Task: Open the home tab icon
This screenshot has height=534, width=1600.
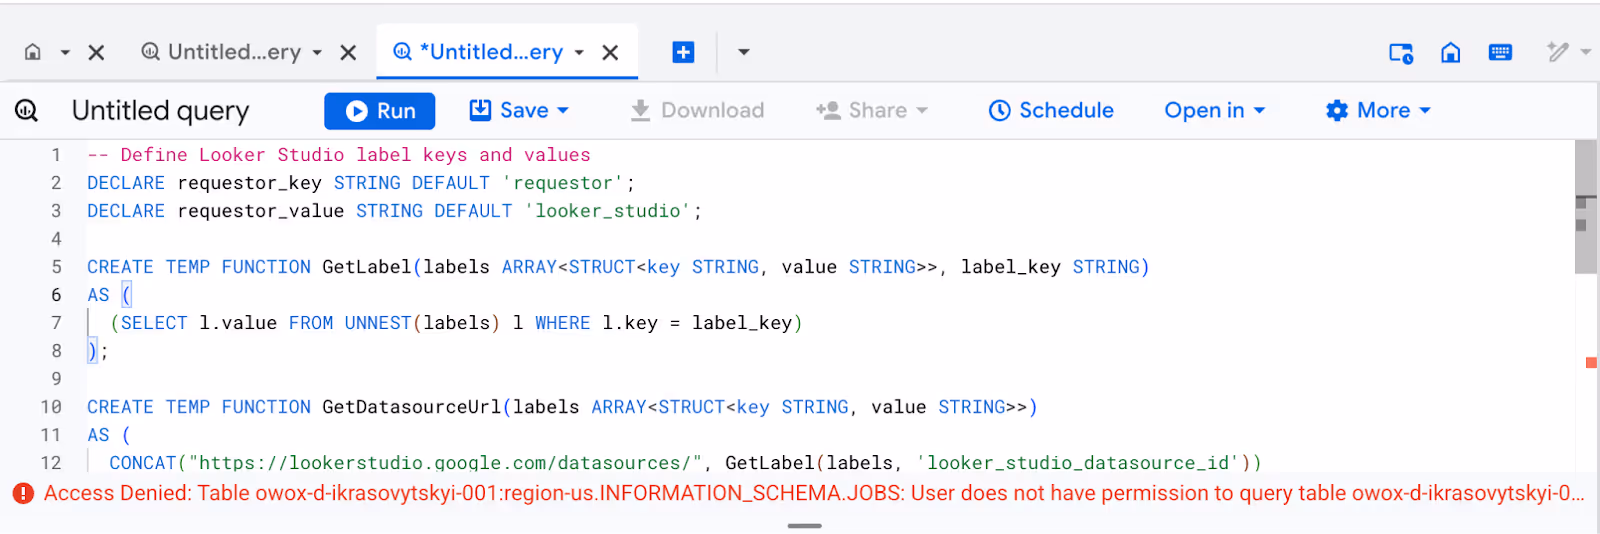Action: 33,52
